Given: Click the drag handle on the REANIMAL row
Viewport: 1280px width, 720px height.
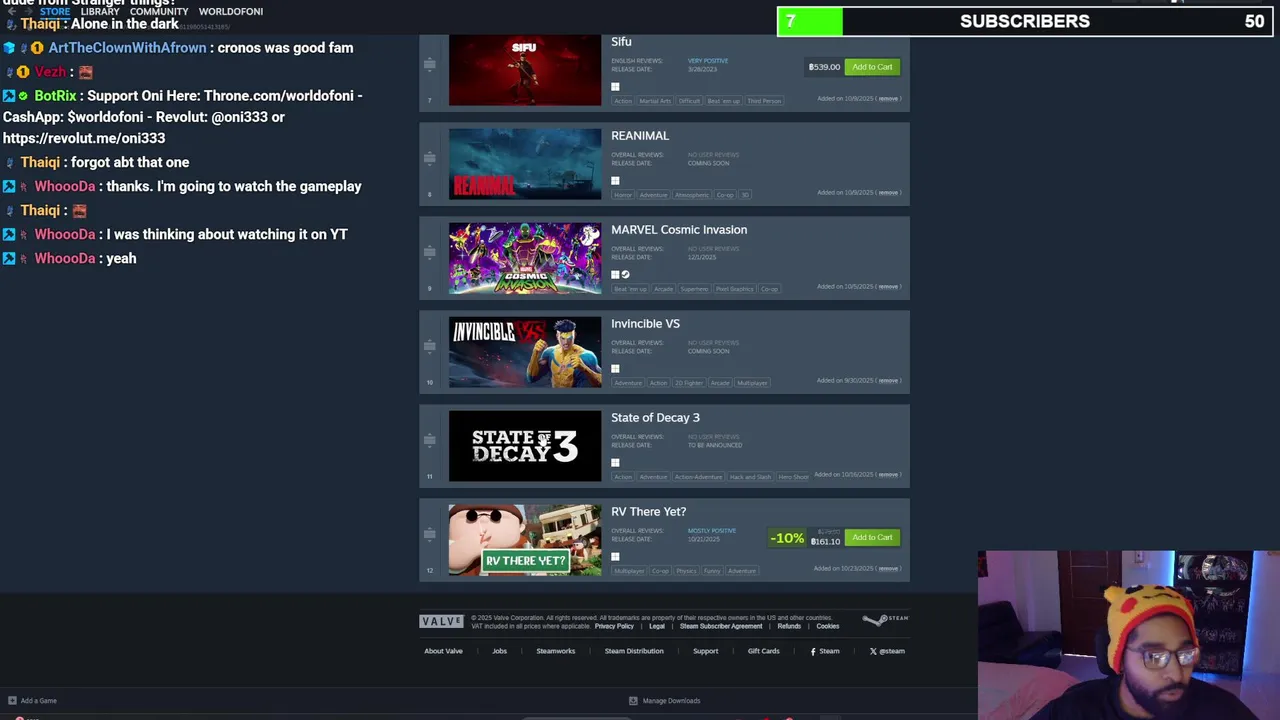Looking at the screenshot, I should click(429, 158).
